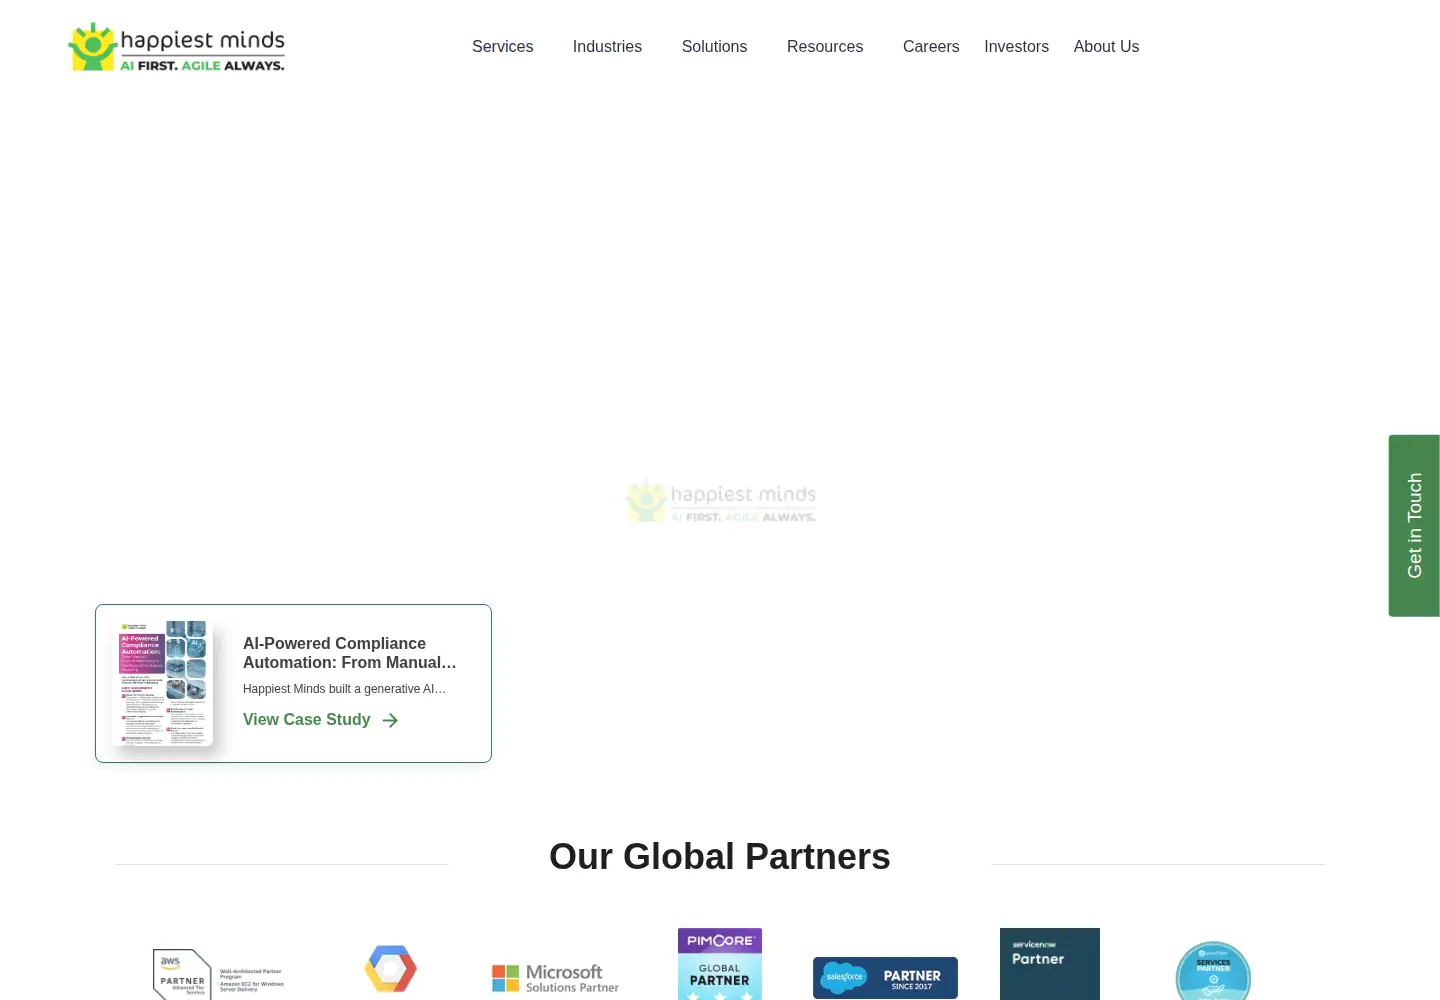Viewport: 1440px width, 1000px height.
Task: Click the 'Happiest Minds built a generative AI…' description
Action: (344, 689)
